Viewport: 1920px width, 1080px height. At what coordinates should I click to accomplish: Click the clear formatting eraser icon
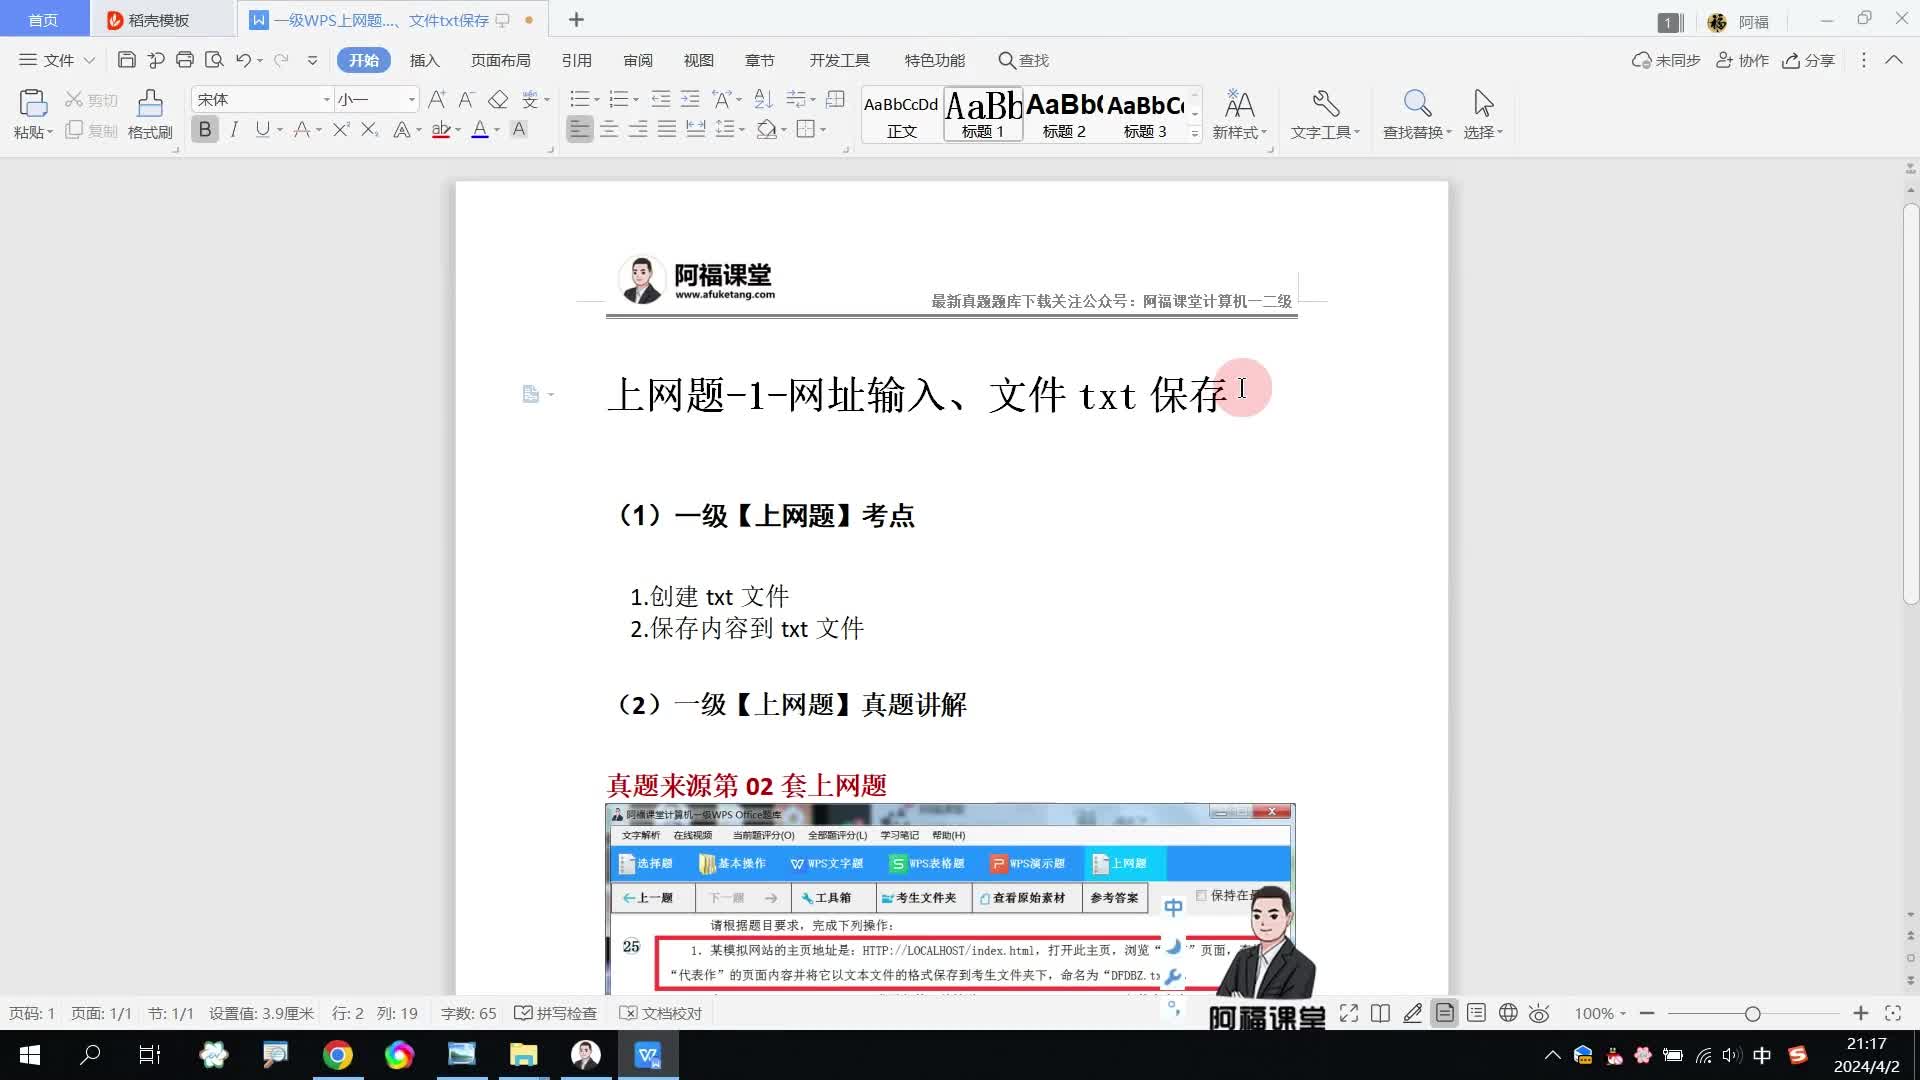click(498, 100)
